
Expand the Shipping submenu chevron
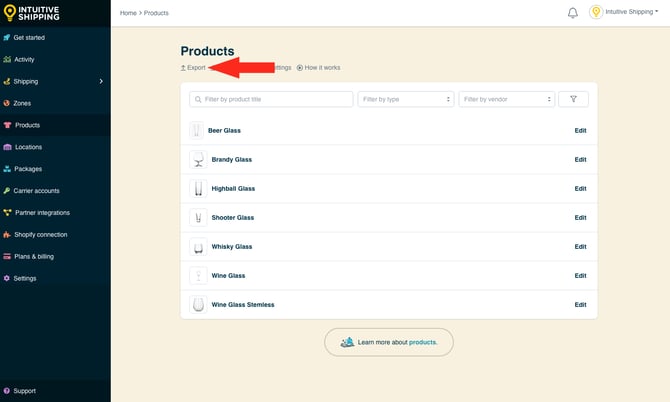[101, 81]
